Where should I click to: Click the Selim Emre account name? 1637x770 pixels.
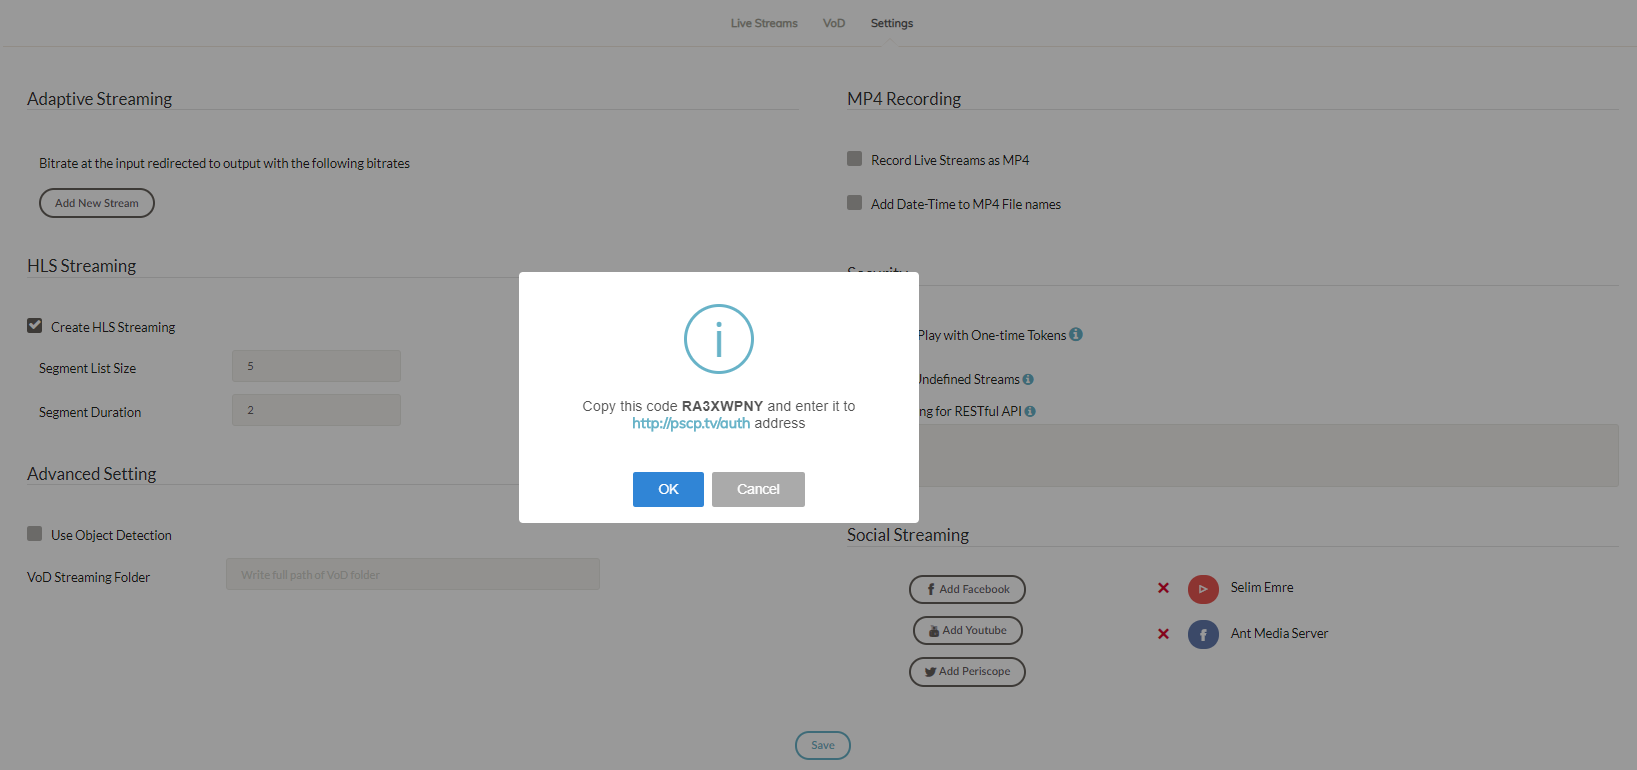click(1262, 587)
